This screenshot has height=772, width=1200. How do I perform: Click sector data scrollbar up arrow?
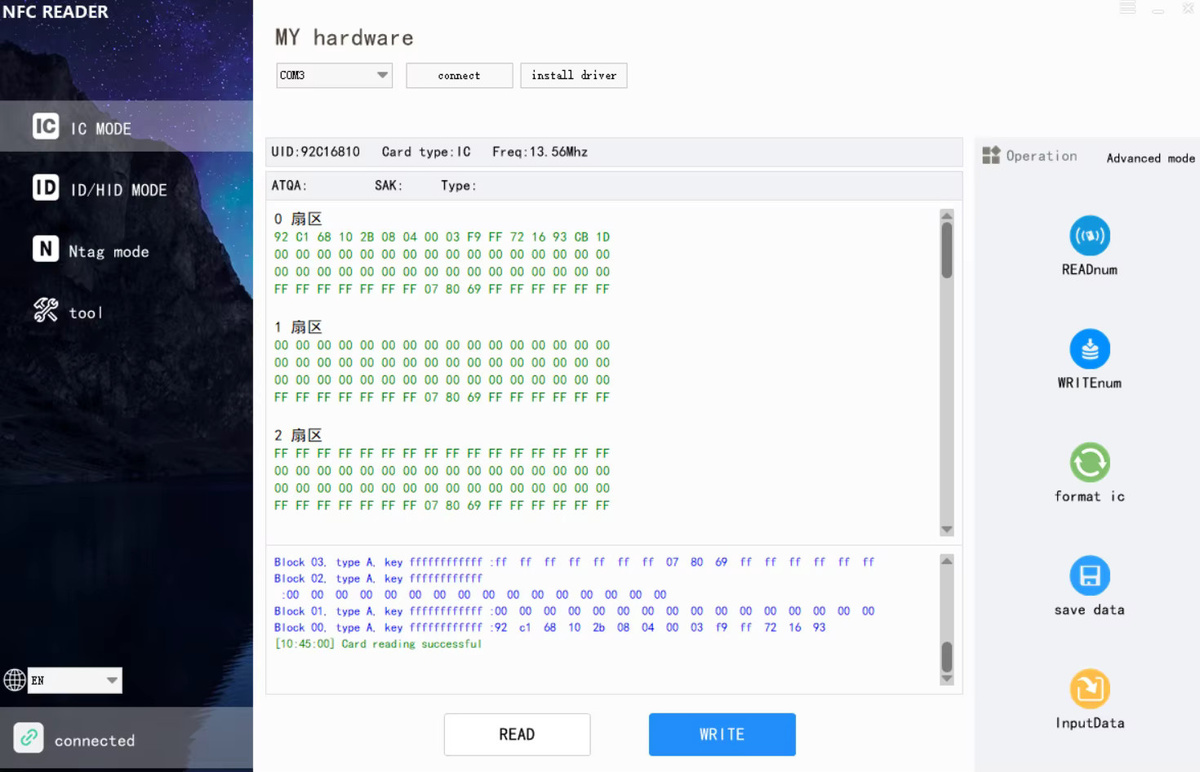[x=947, y=216]
